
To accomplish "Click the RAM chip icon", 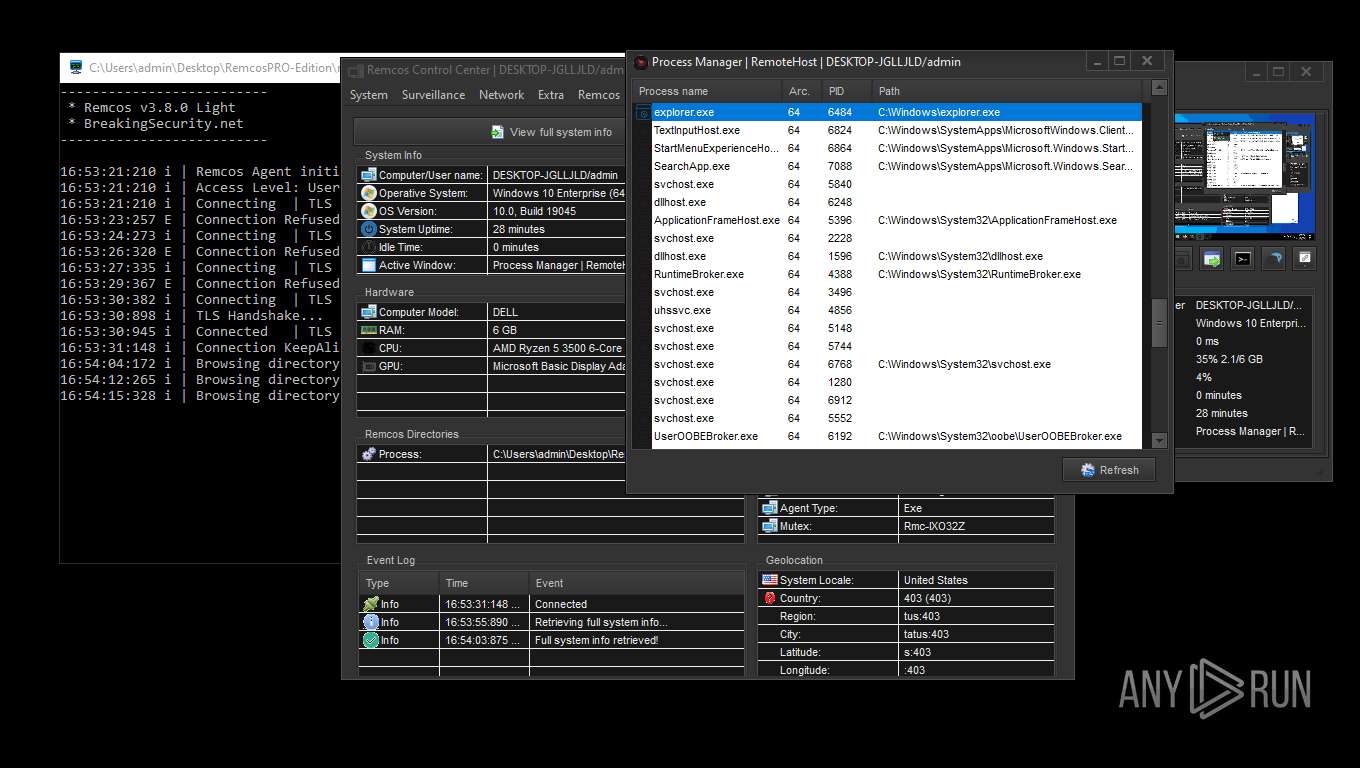I will point(369,330).
